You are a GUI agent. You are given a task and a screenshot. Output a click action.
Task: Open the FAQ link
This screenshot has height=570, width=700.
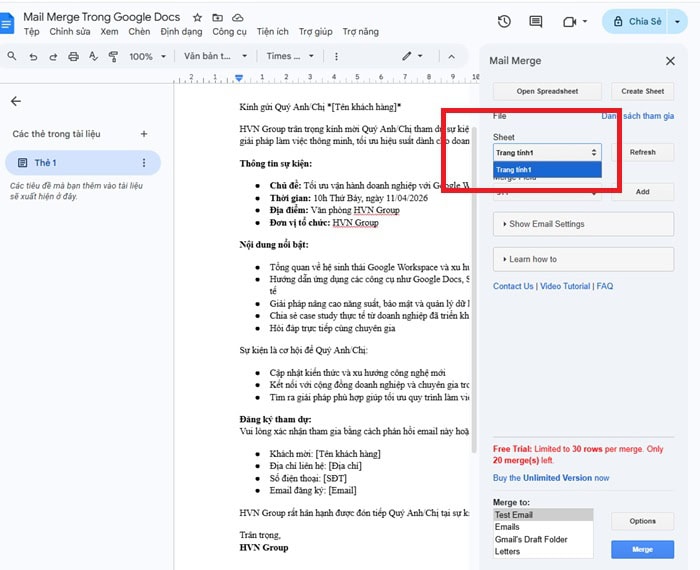tap(604, 286)
